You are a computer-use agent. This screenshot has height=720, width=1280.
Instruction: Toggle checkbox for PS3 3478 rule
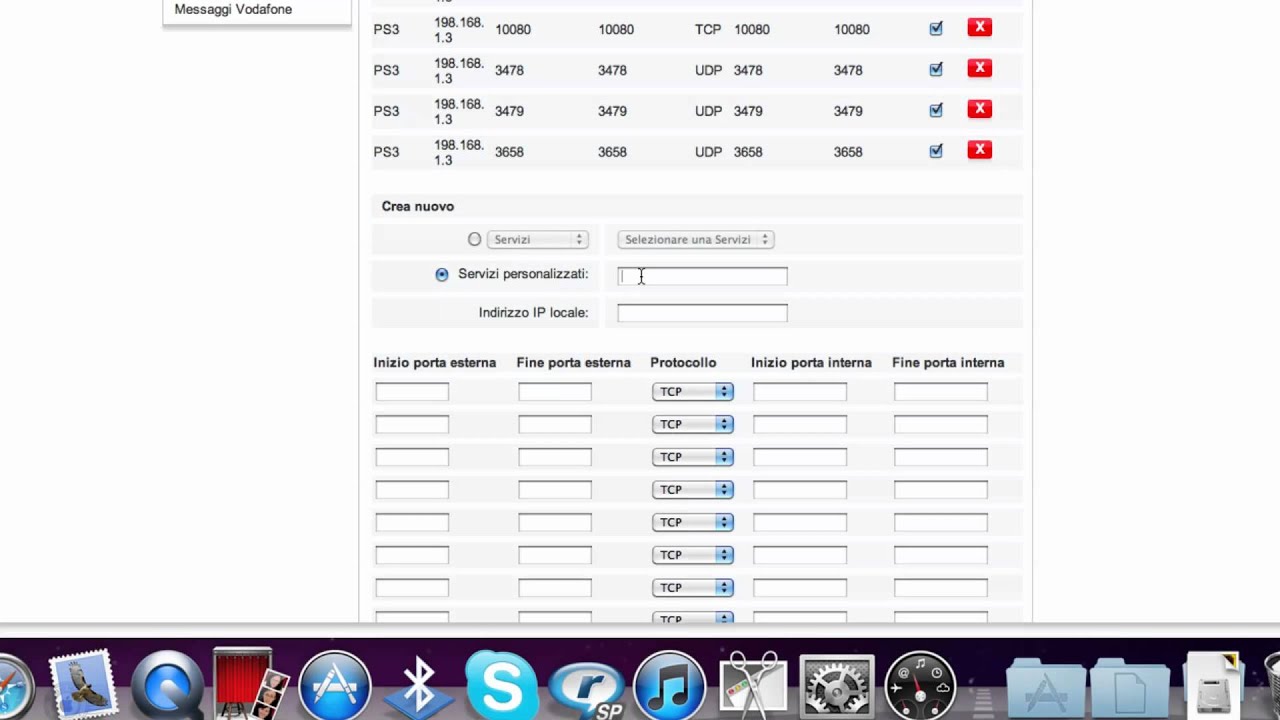click(x=936, y=70)
